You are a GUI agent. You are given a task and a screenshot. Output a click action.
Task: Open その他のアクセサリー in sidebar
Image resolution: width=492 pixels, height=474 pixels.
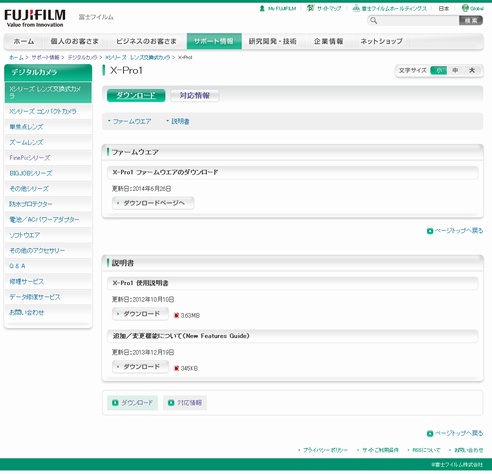pos(48,250)
